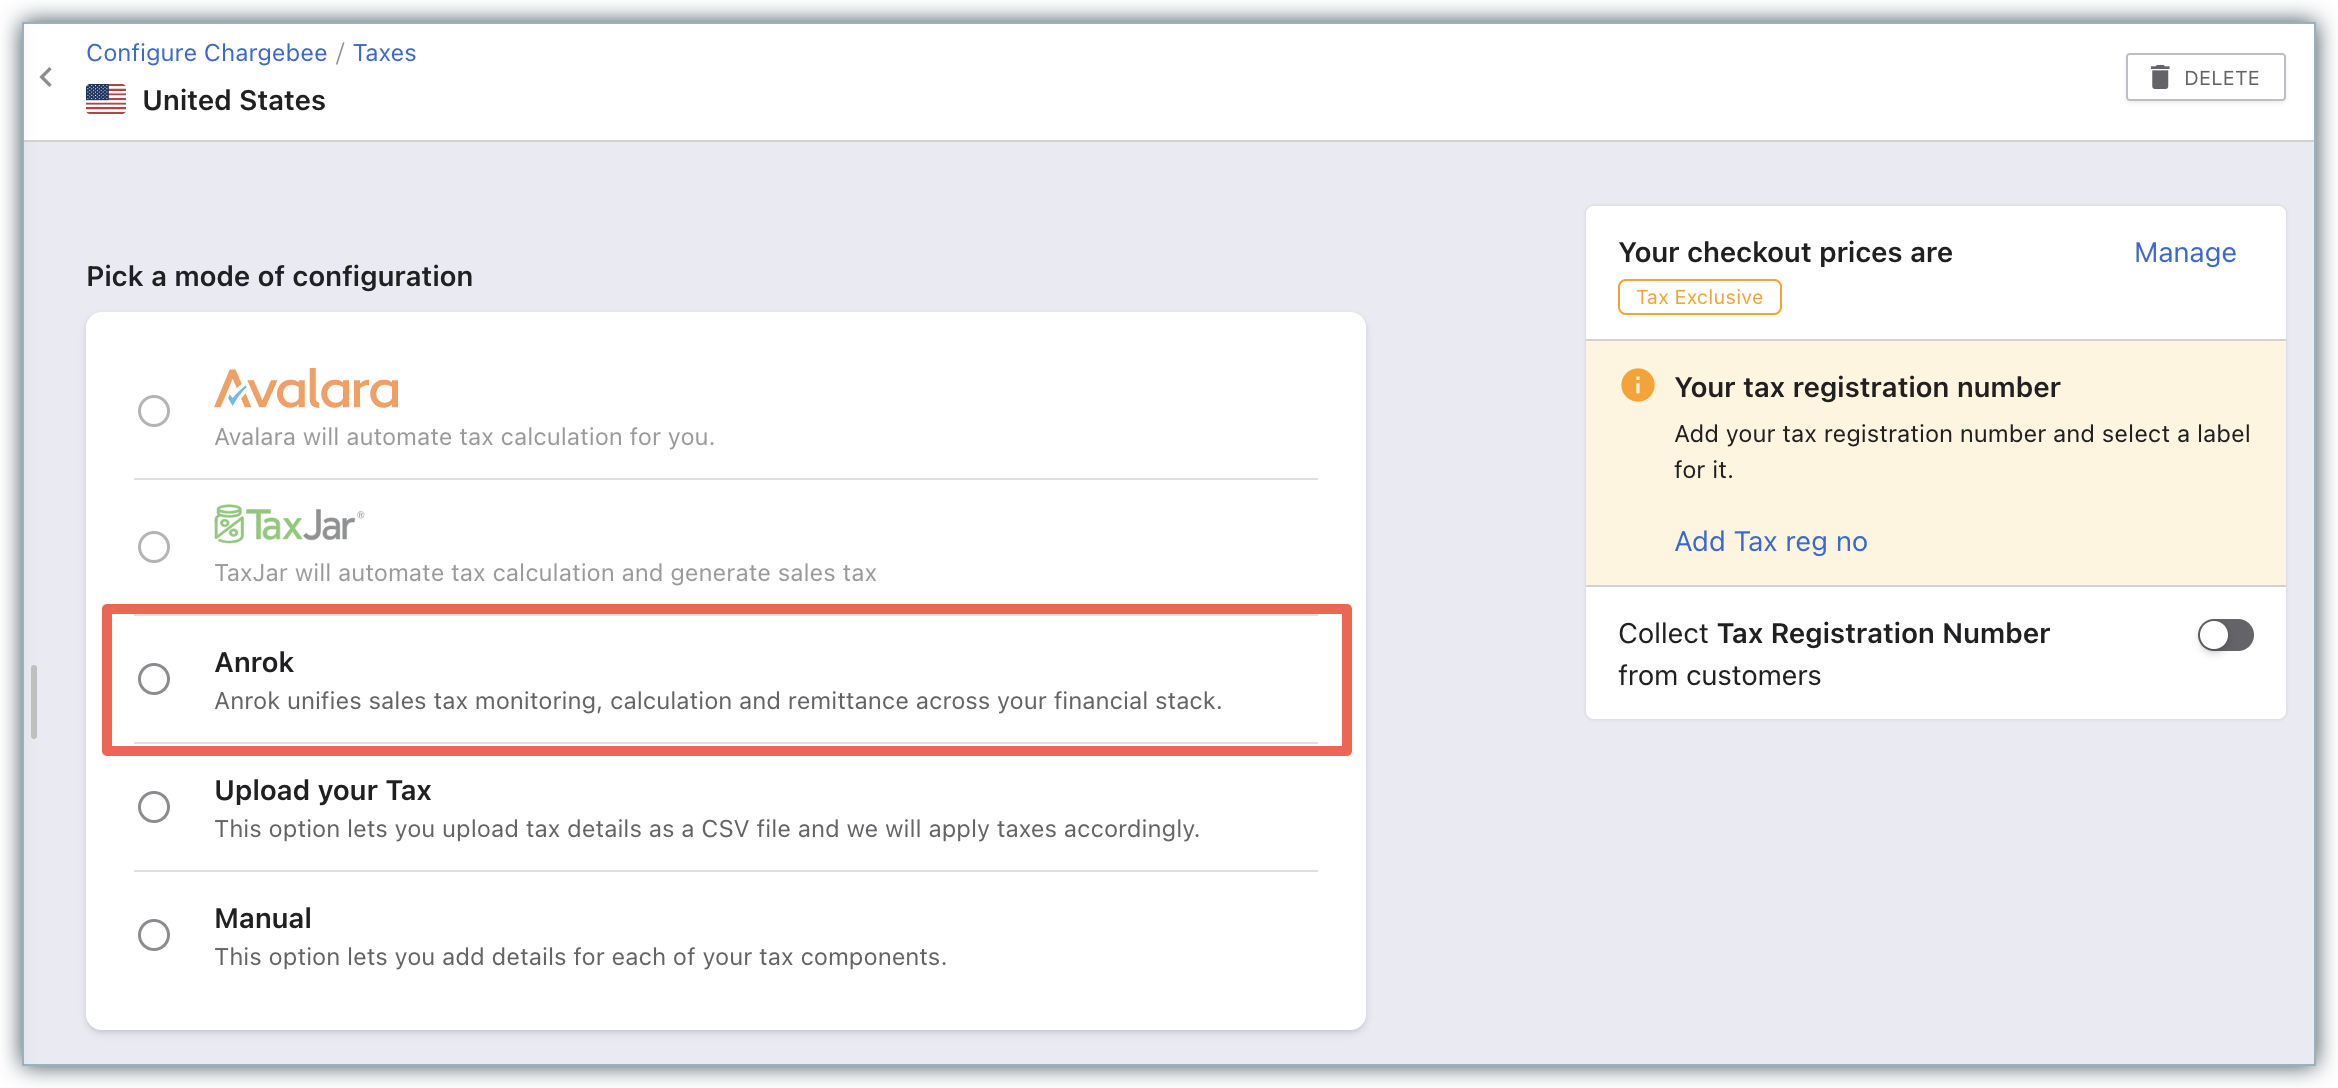Select the TaxJar radio button
Viewport: 2338px width, 1088px height.
point(154,547)
